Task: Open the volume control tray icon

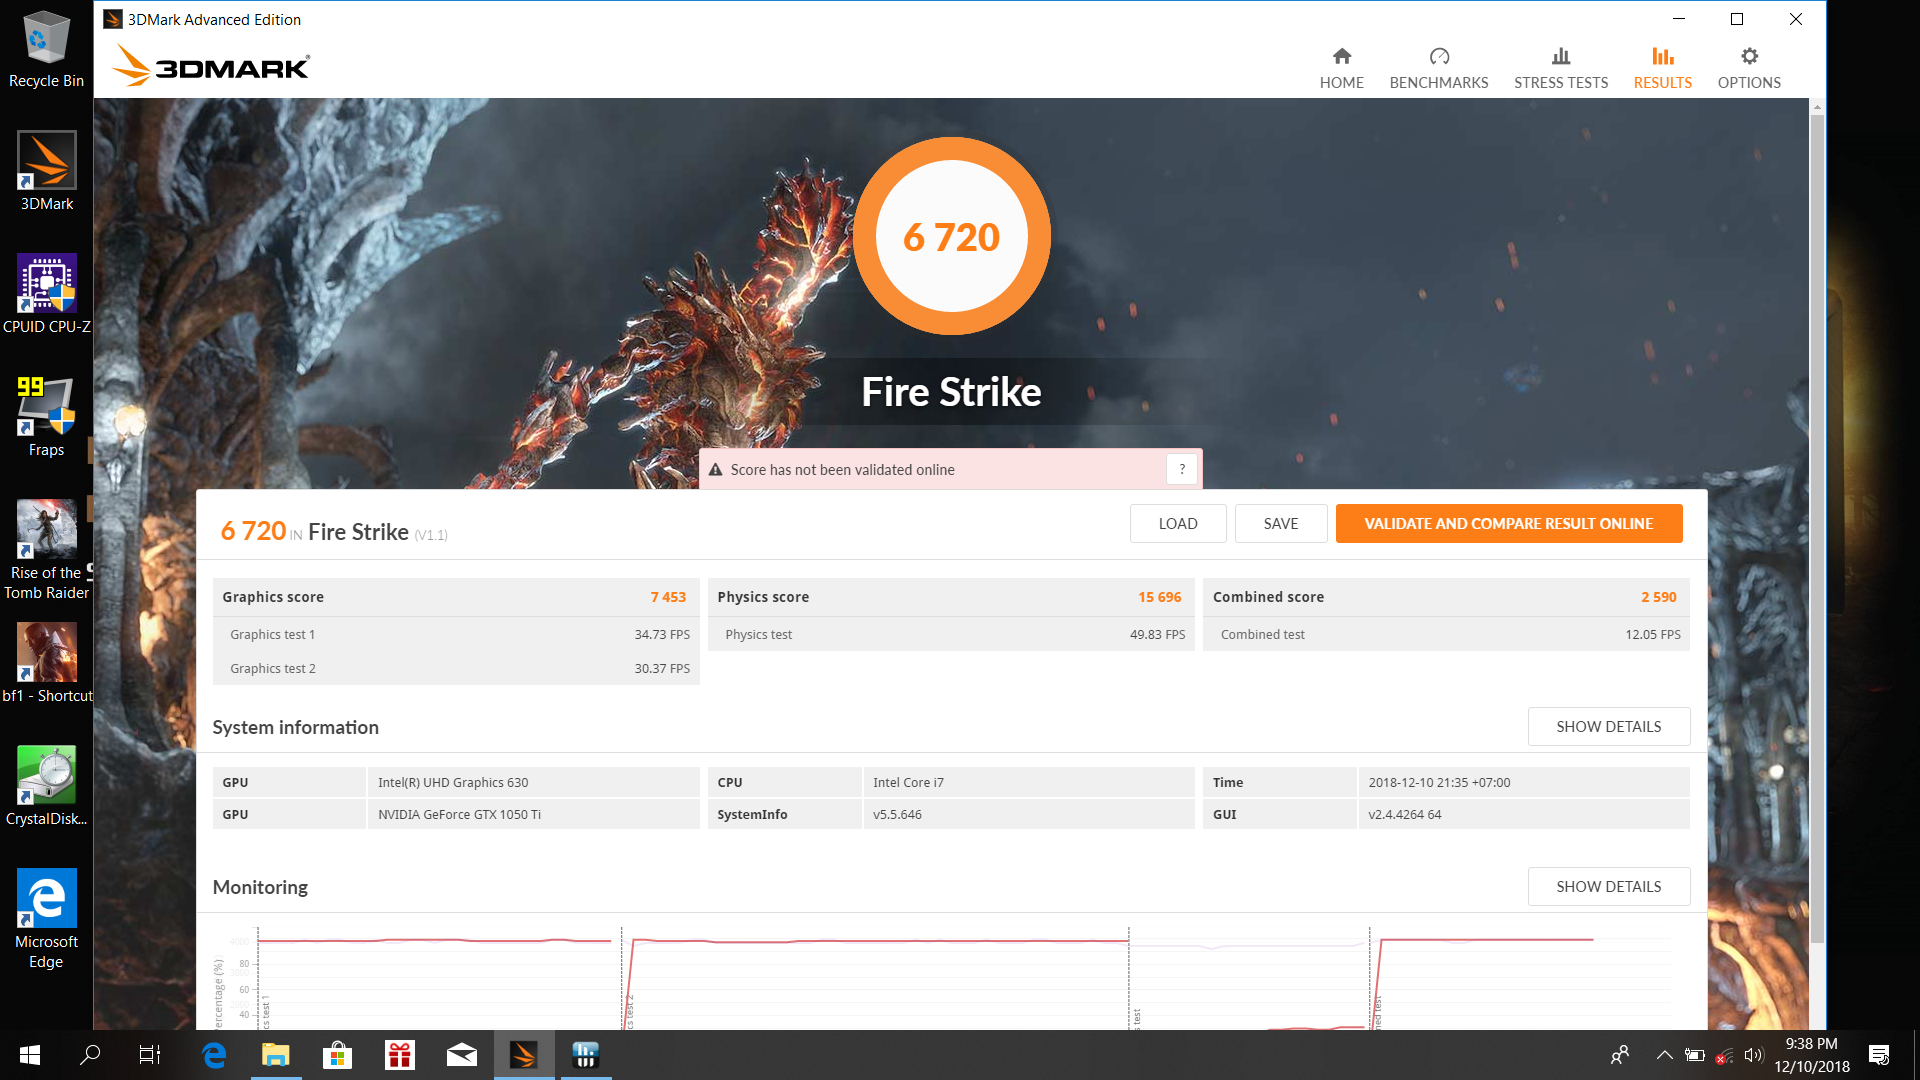Action: (x=1753, y=1055)
